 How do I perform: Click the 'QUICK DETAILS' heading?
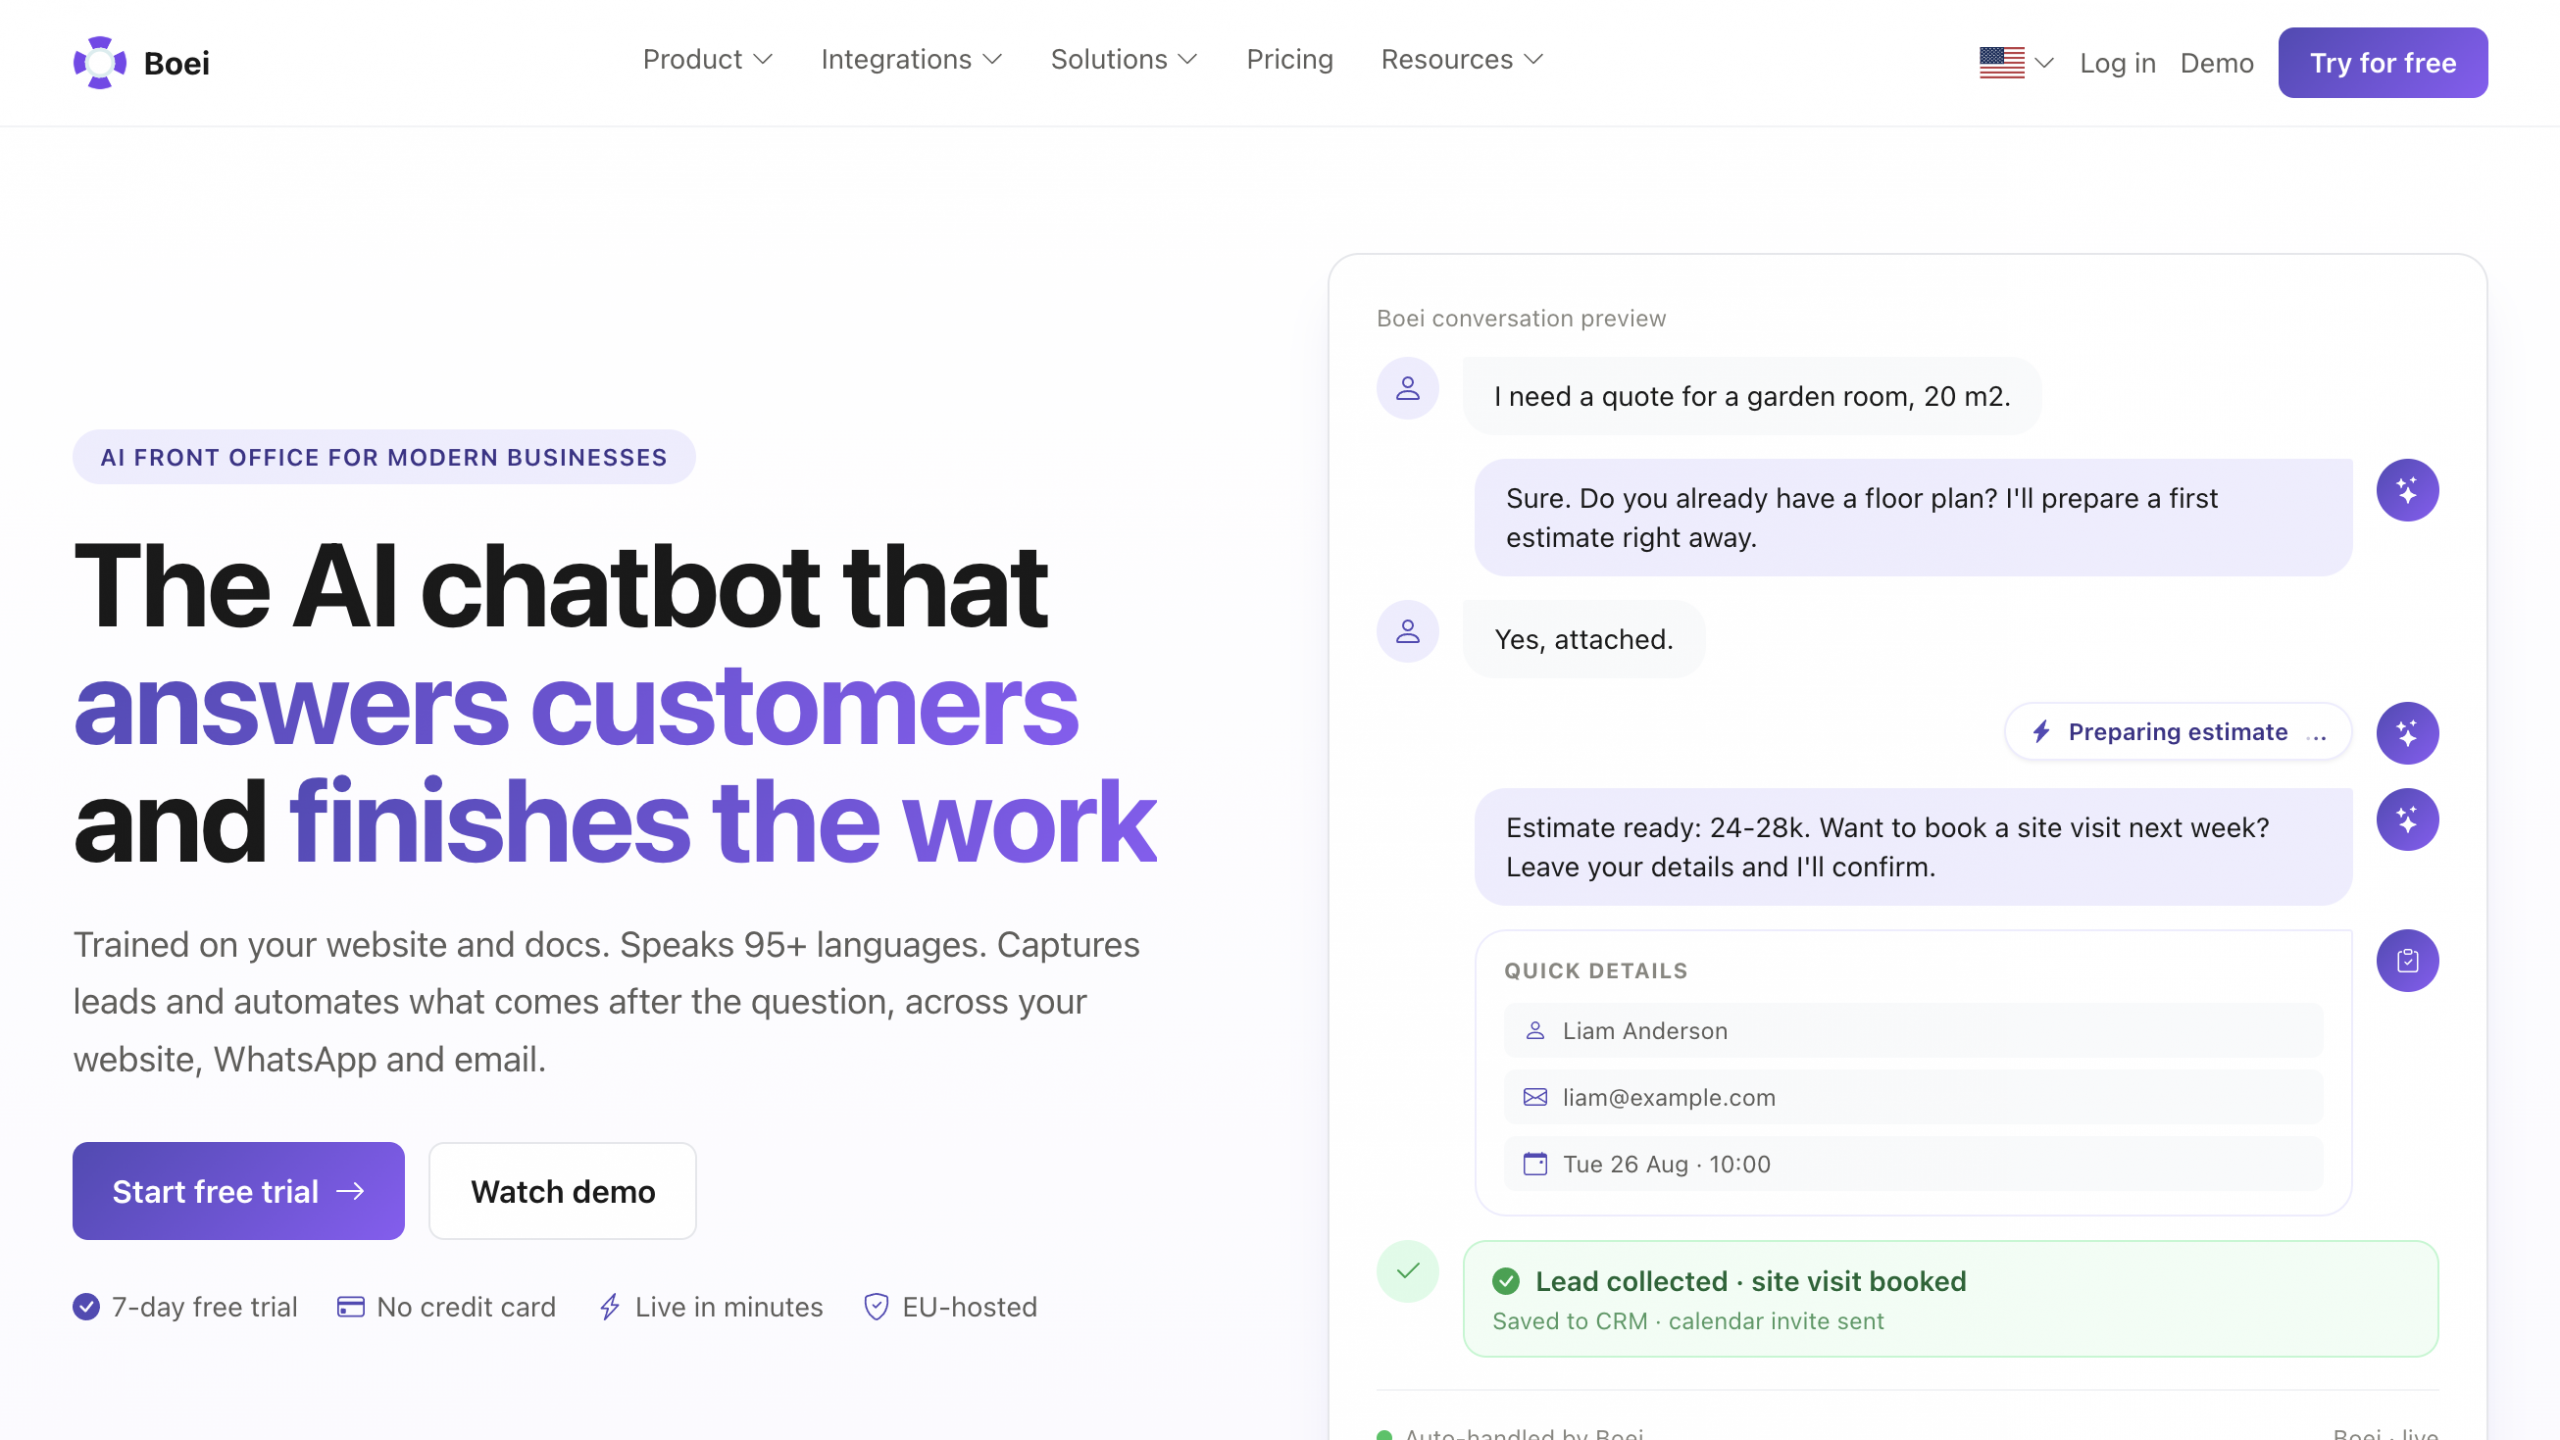[x=1595, y=971]
